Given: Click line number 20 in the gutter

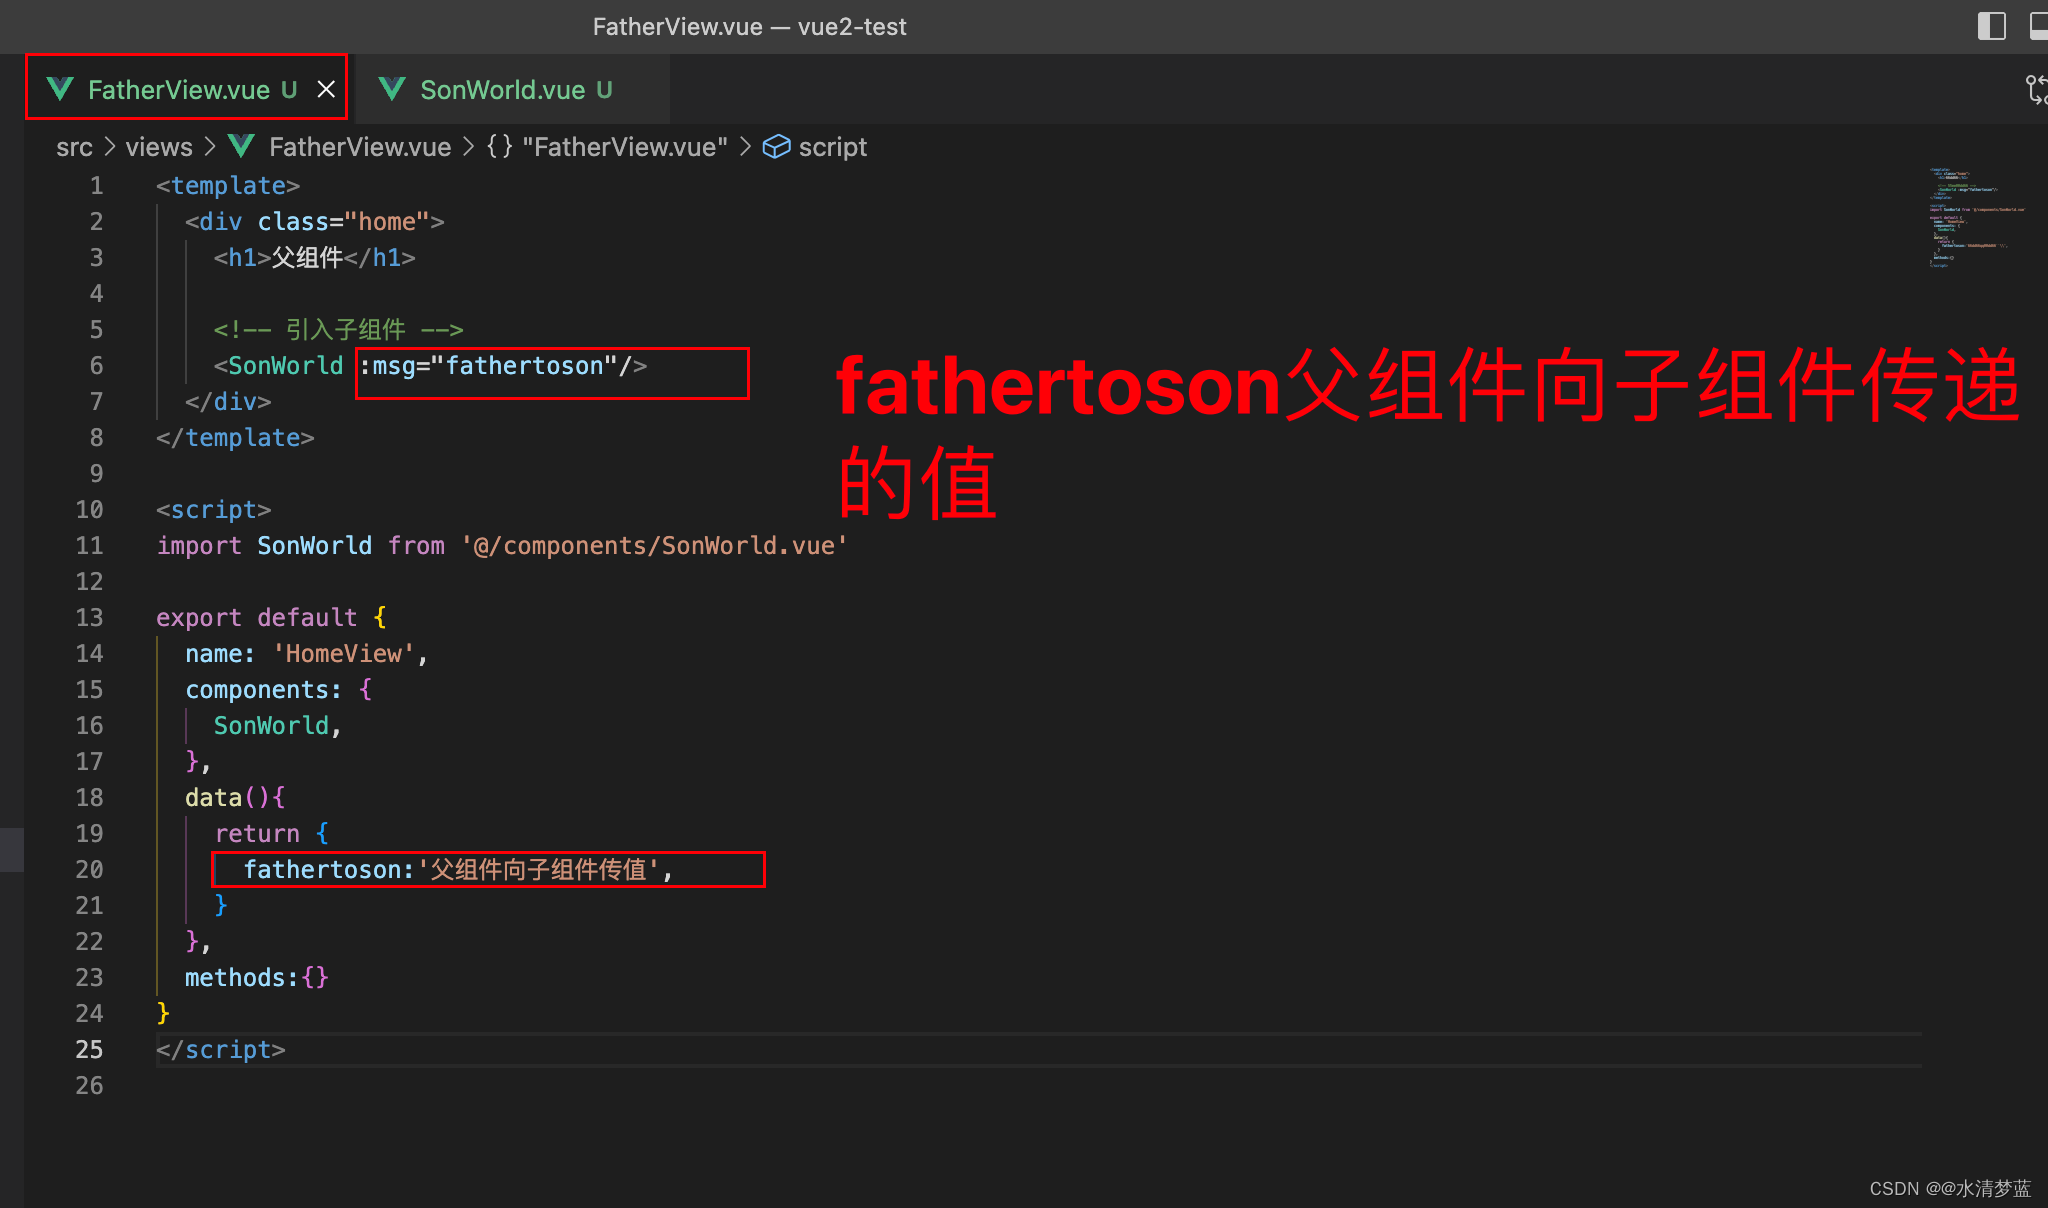Looking at the screenshot, I should coord(89,870).
